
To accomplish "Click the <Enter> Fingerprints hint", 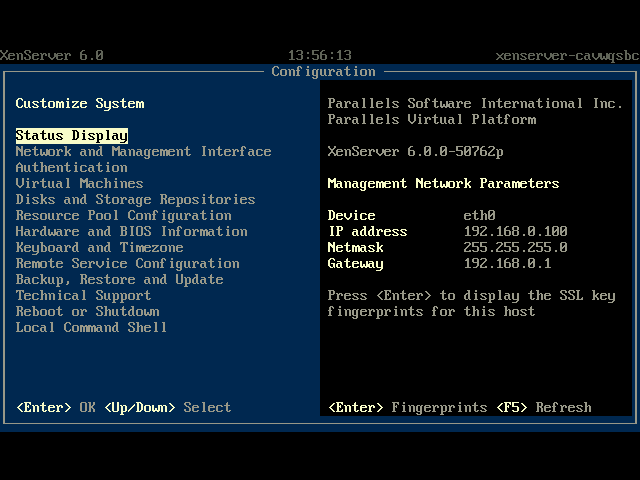I will 407,407.
